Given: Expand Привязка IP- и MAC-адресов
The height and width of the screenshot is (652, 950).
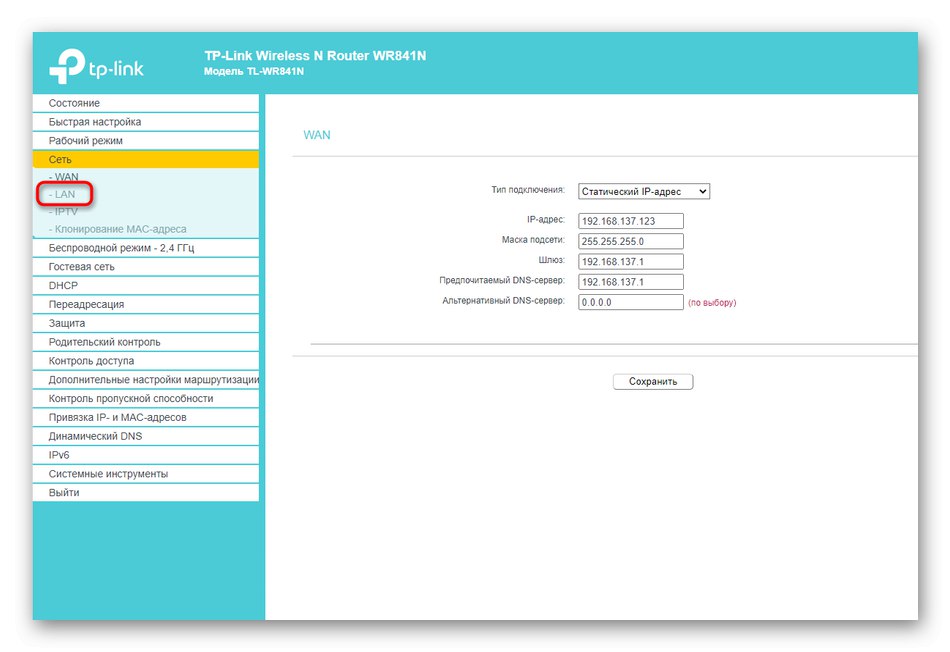Looking at the screenshot, I should pos(145,417).
